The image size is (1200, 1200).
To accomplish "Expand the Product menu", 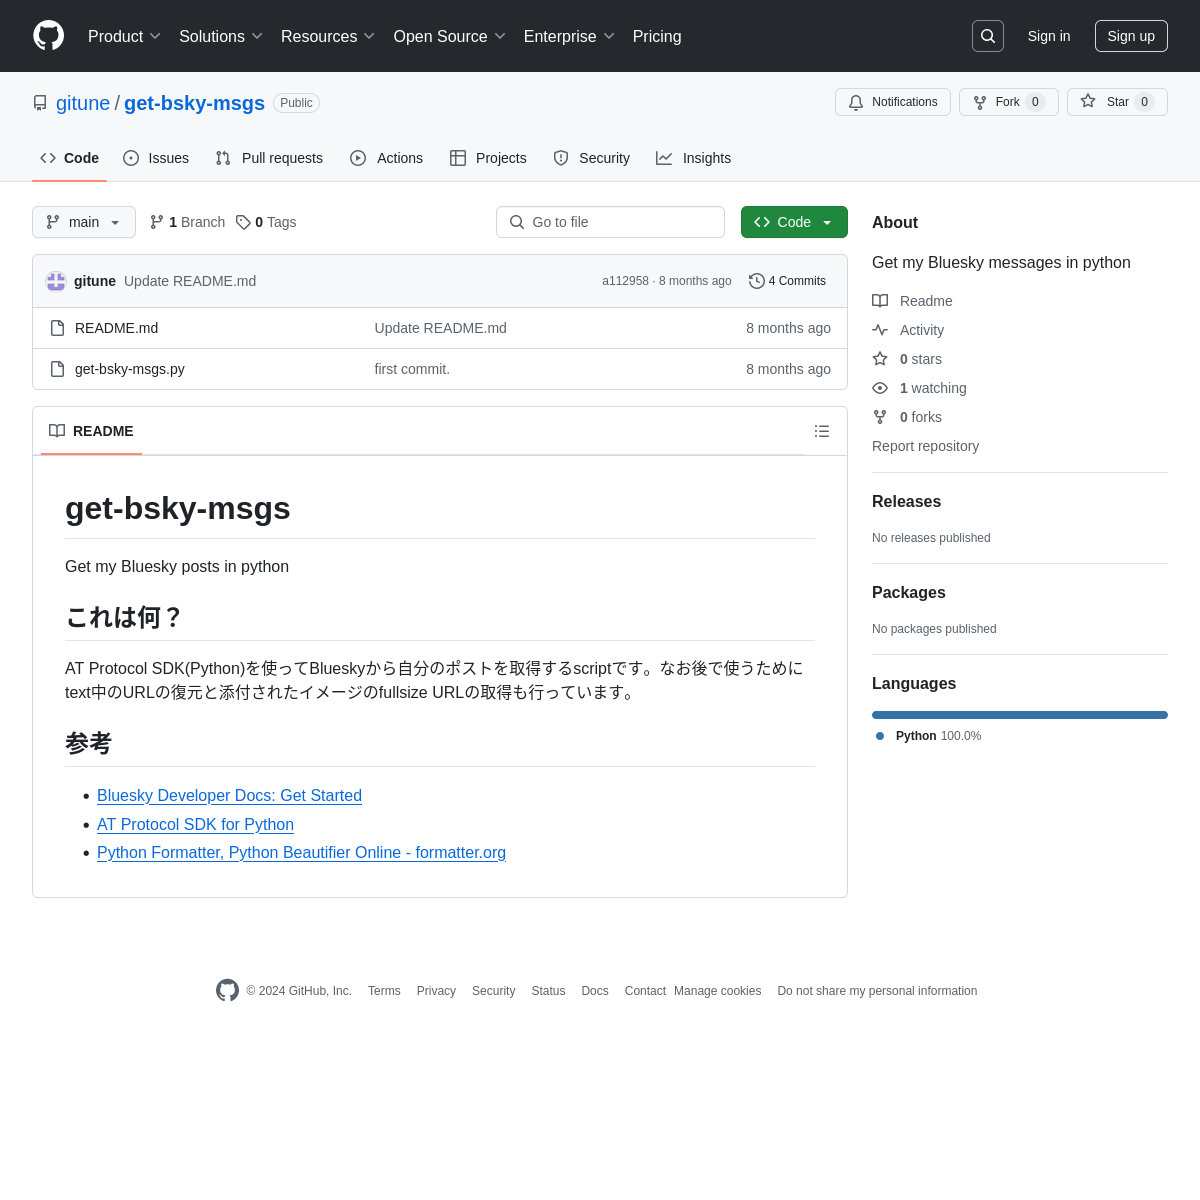I will coord(125,36).
